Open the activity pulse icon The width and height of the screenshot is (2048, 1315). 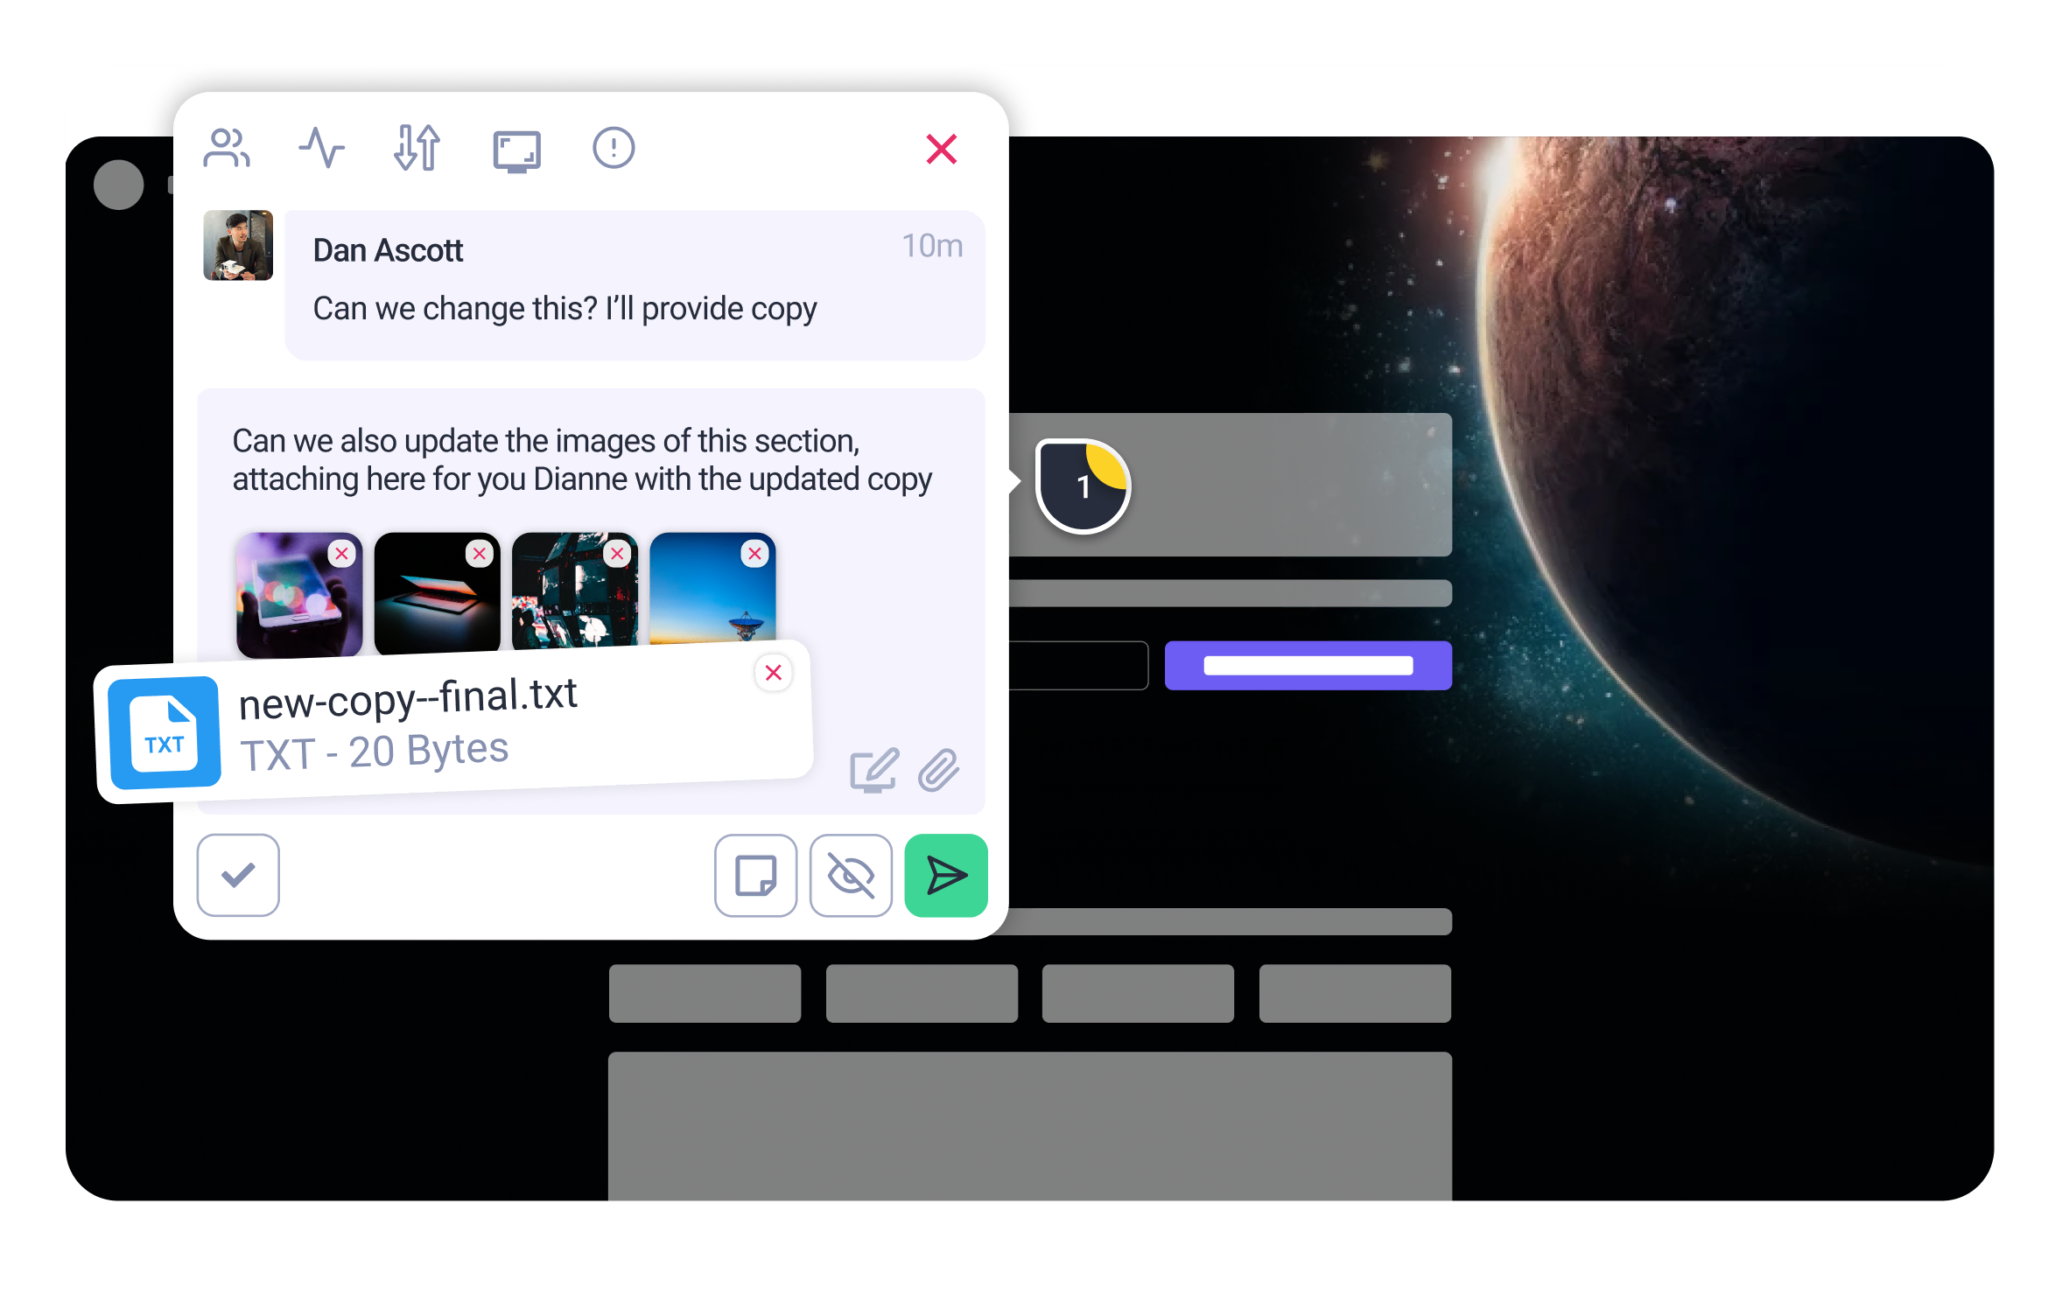(x=322, y=148)
